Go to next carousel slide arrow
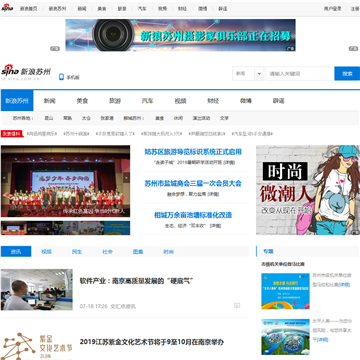360x360 pixels. pyautogui.click(x=126, y=178)
